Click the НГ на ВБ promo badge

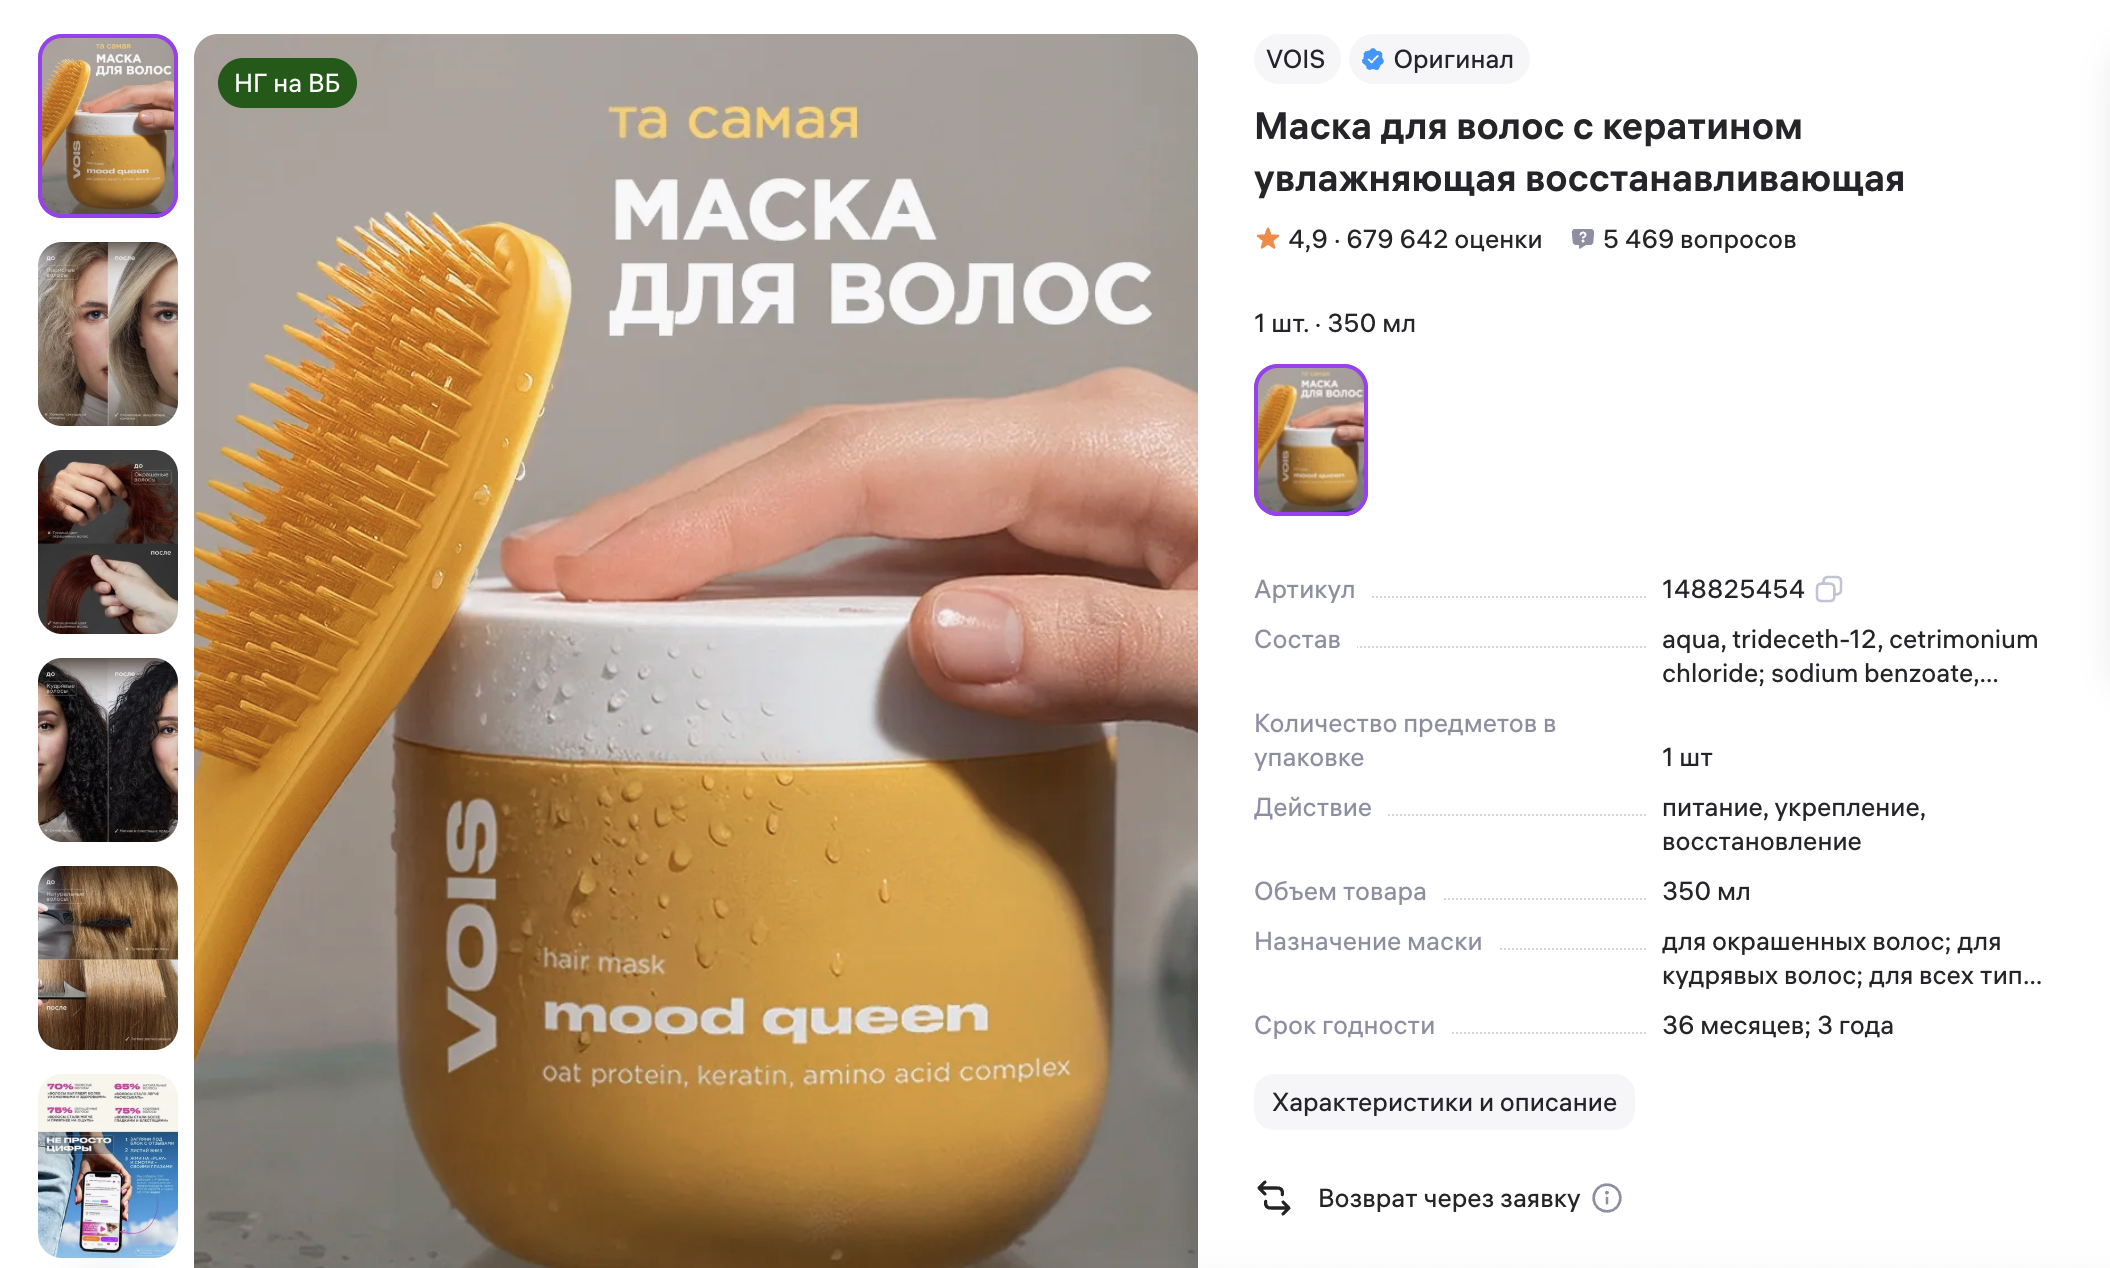(287, 83)
